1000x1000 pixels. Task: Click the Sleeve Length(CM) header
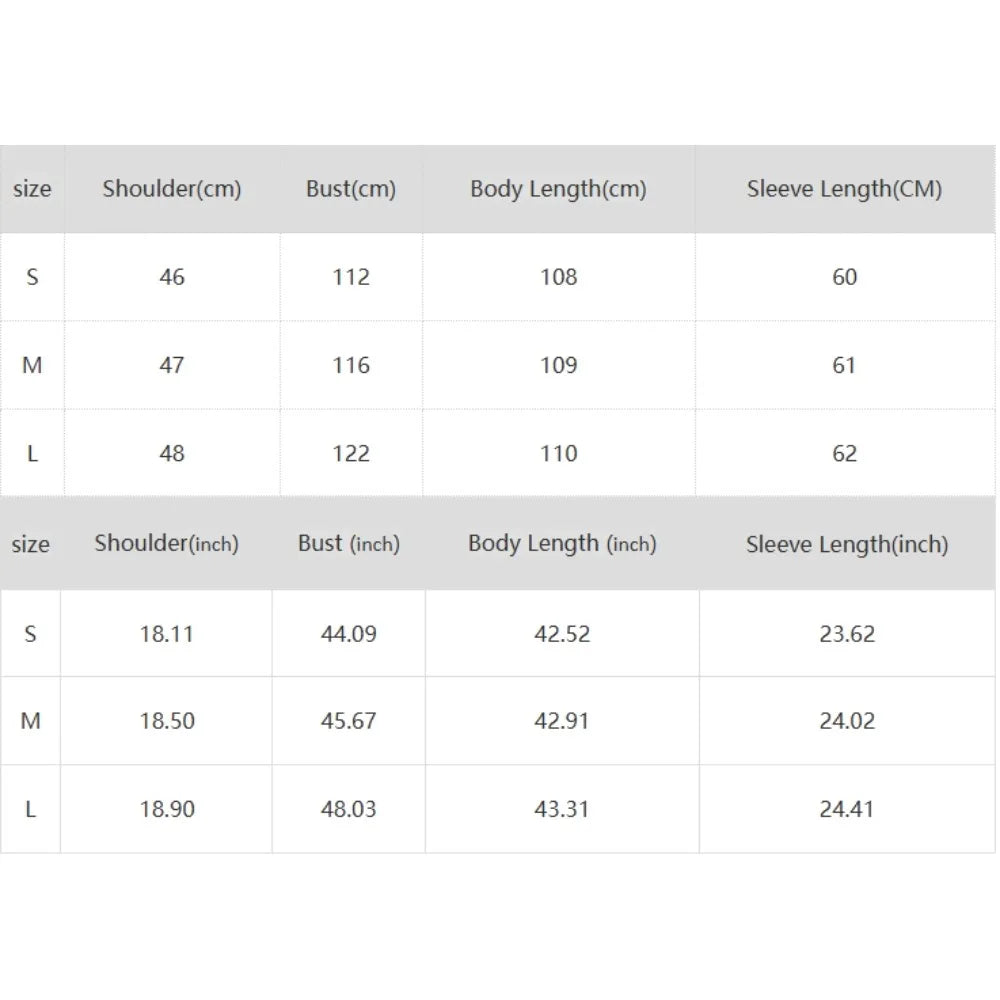tap(845, 189)
